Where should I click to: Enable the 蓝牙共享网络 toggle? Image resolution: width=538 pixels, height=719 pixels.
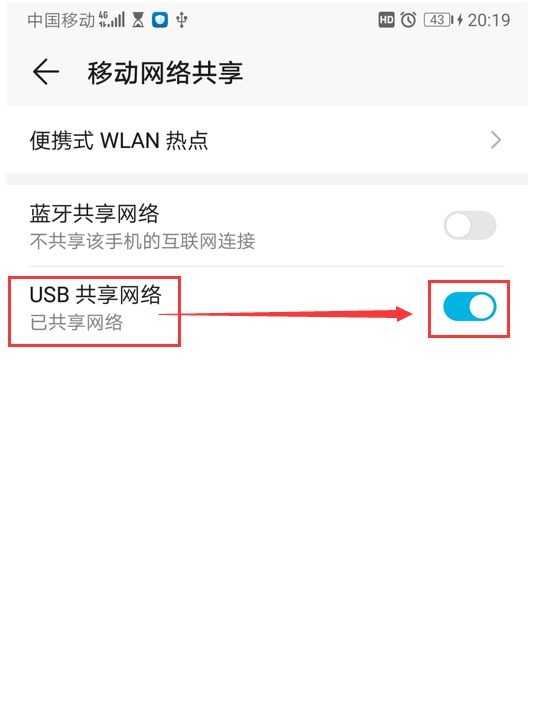click(470, 225)
